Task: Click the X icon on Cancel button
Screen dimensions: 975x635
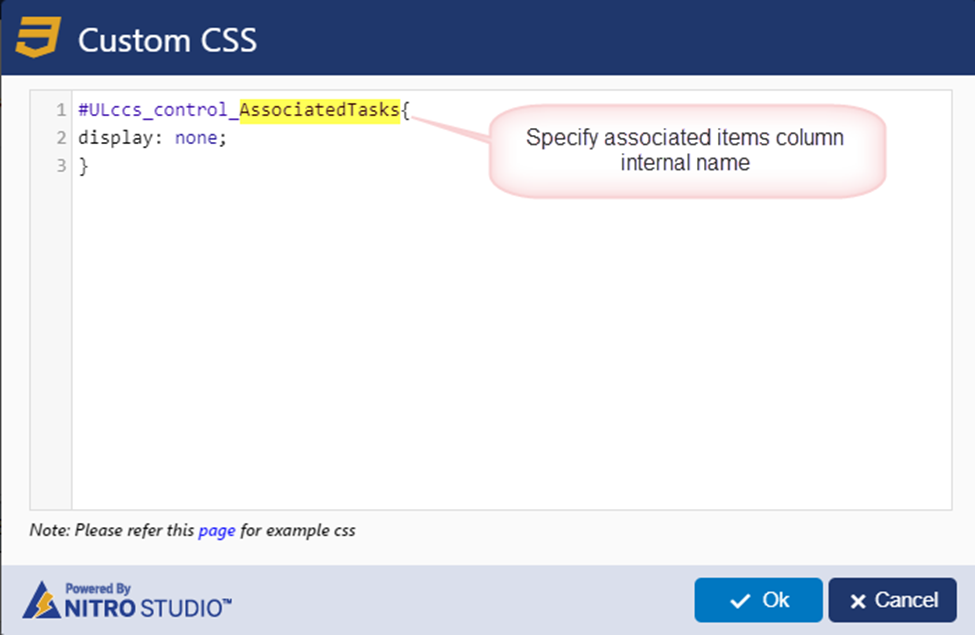Action: [x=858, y=601]
